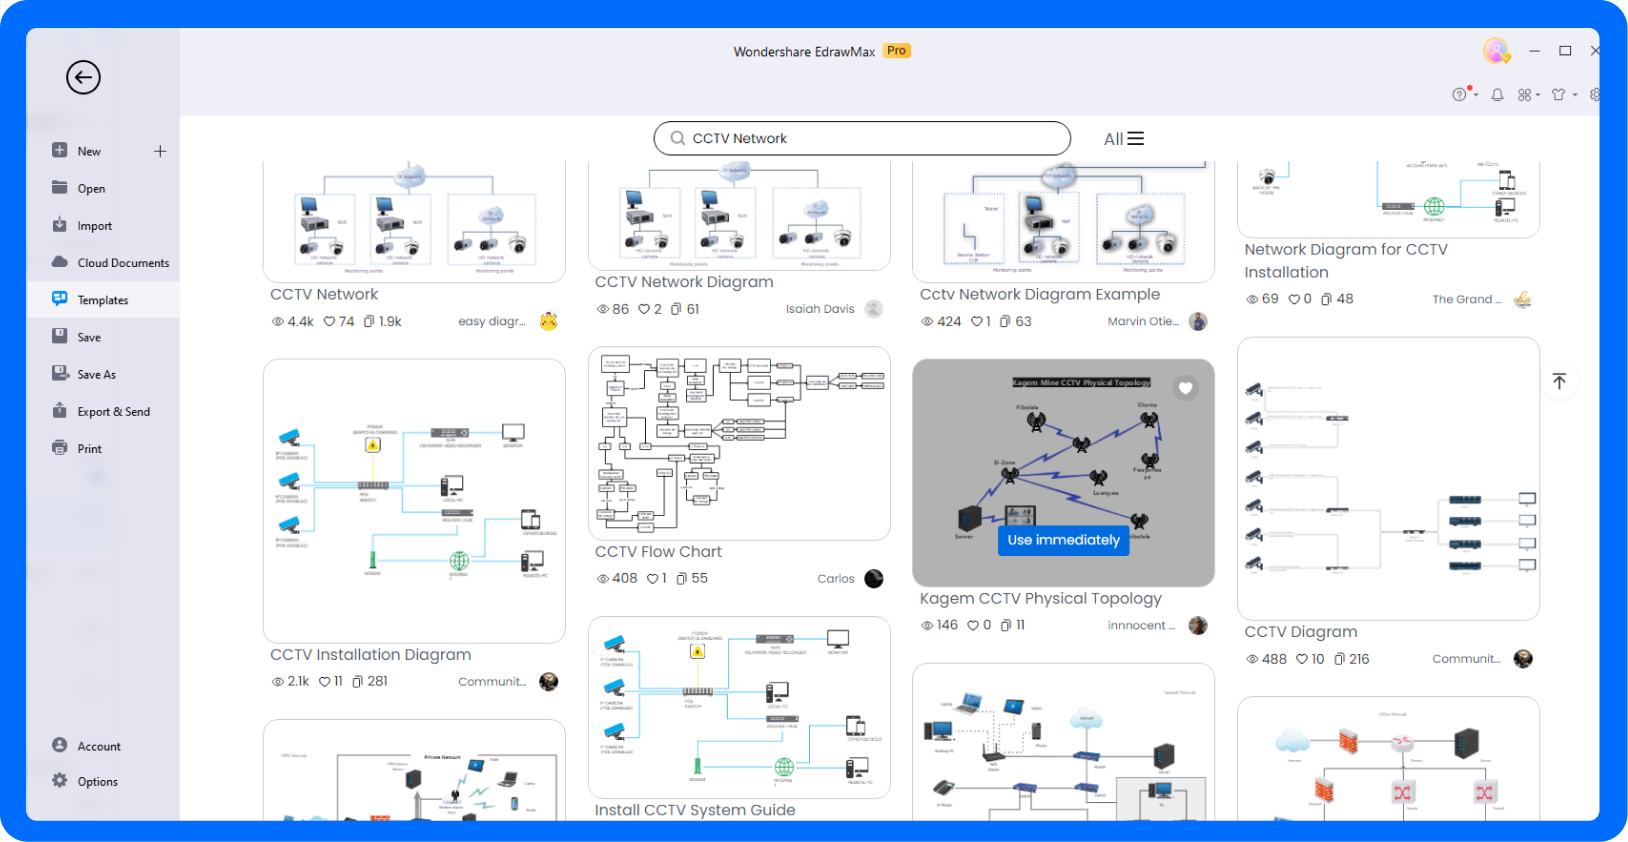Like Kagem CCTV Physical Topology stats heart

click(973, 625)
